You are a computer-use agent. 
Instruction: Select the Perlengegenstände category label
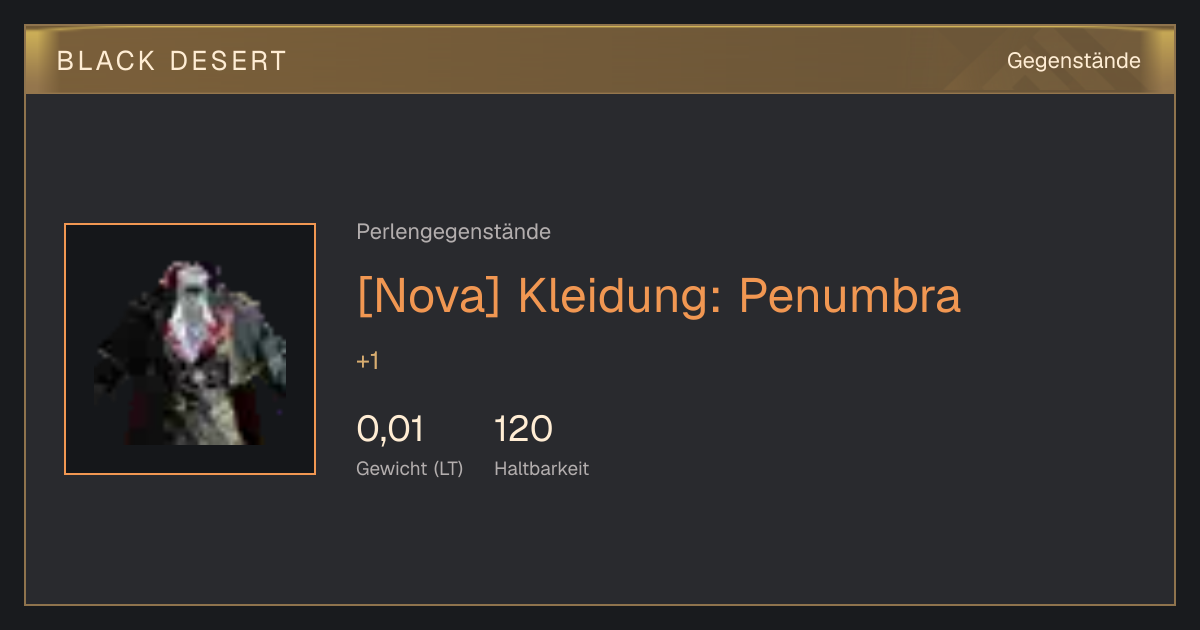[x=453, y=232]
